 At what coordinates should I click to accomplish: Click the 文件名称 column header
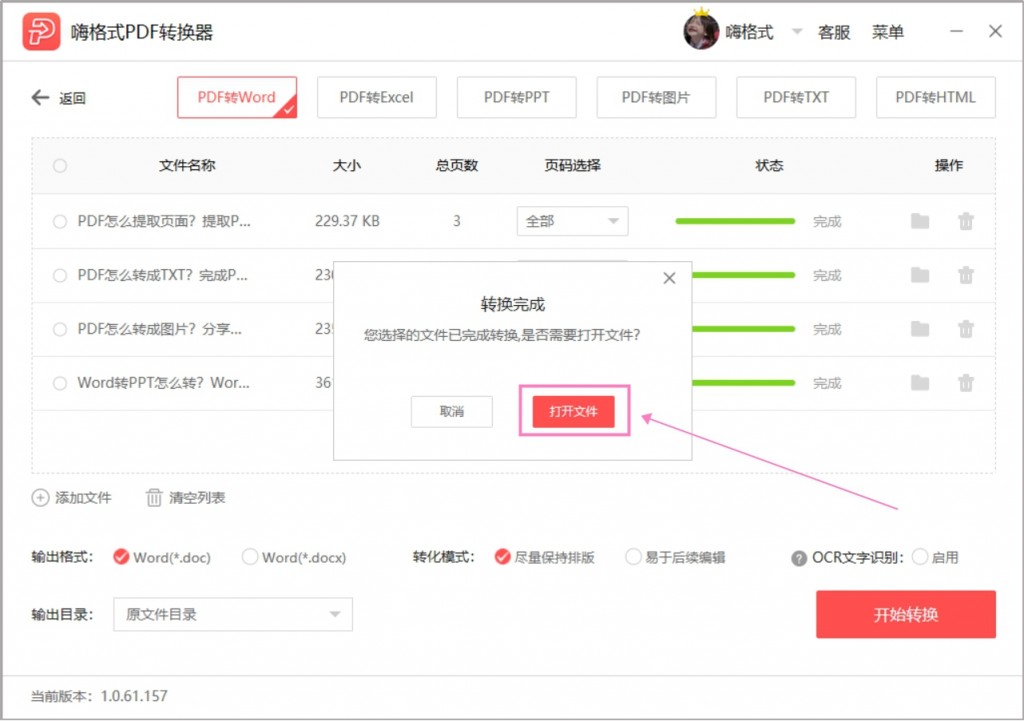[x=187, y=166]
